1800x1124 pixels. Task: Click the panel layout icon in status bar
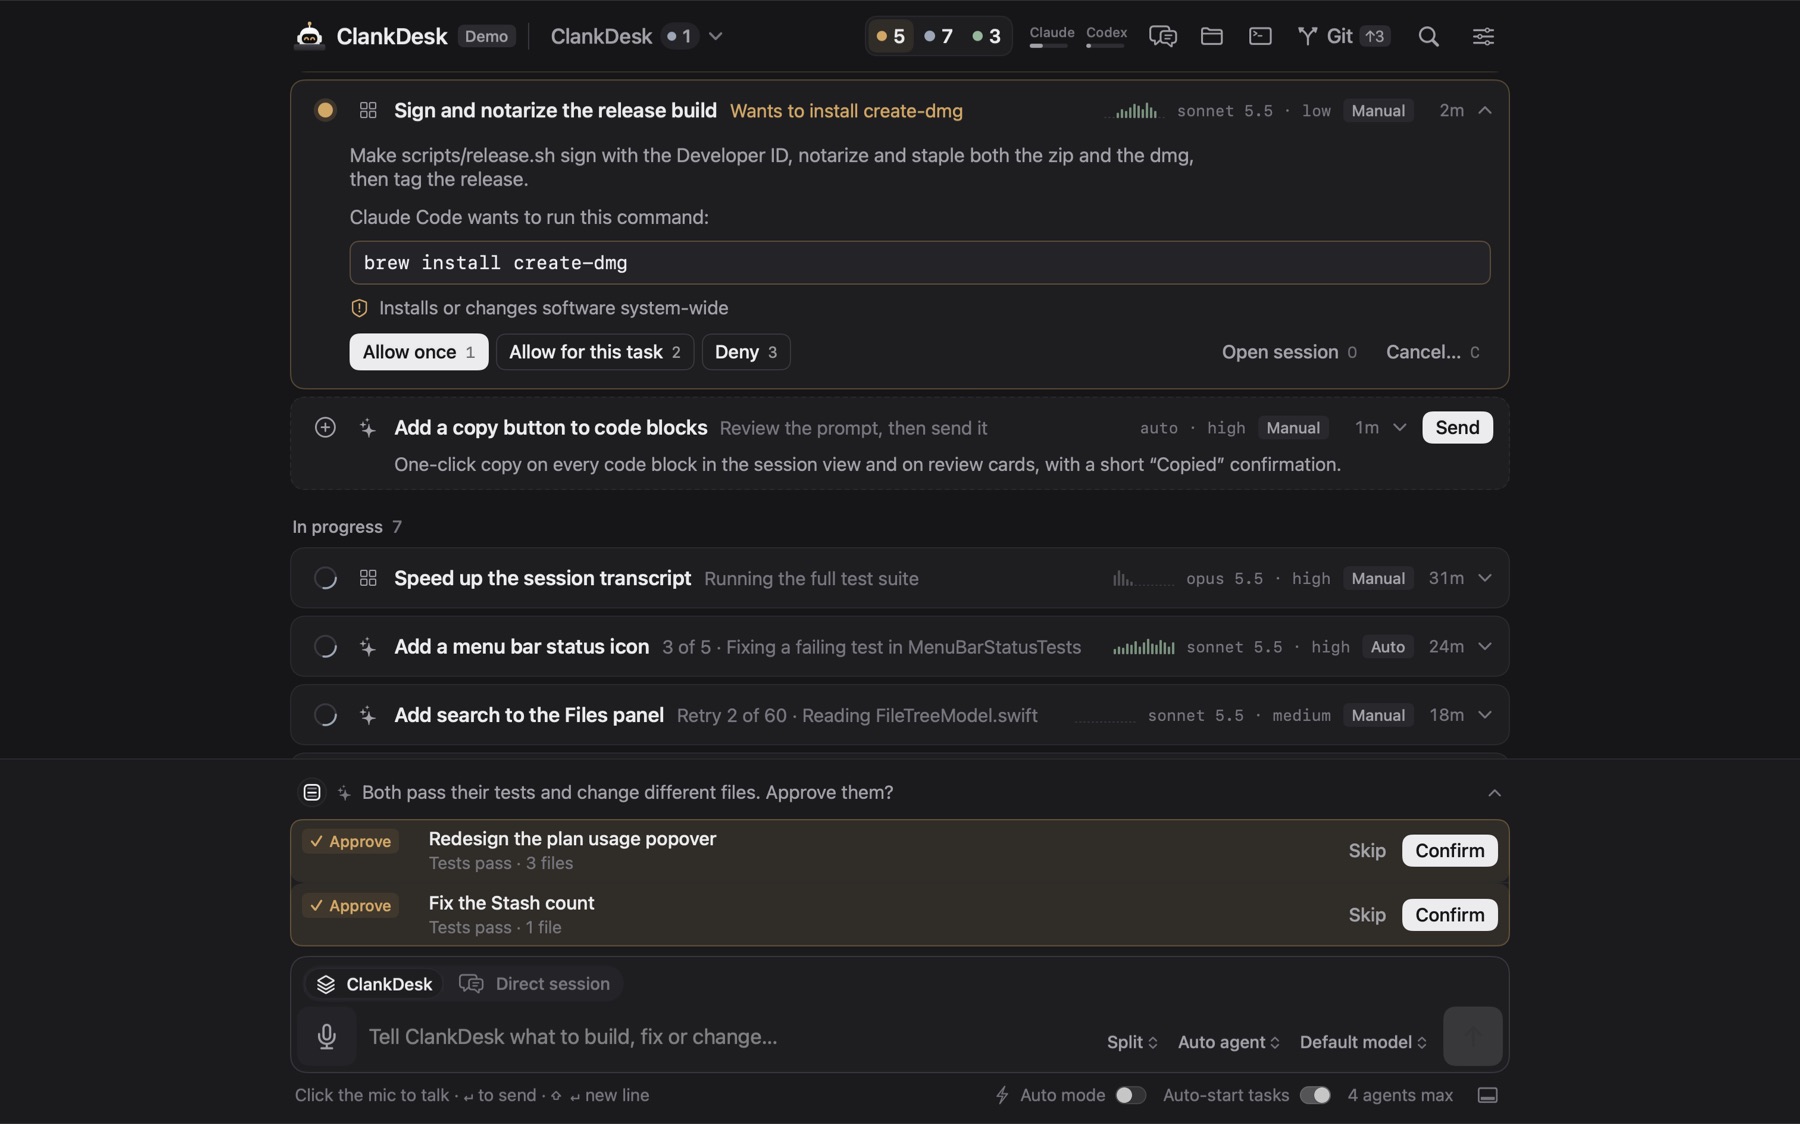click(1487, 1095)
